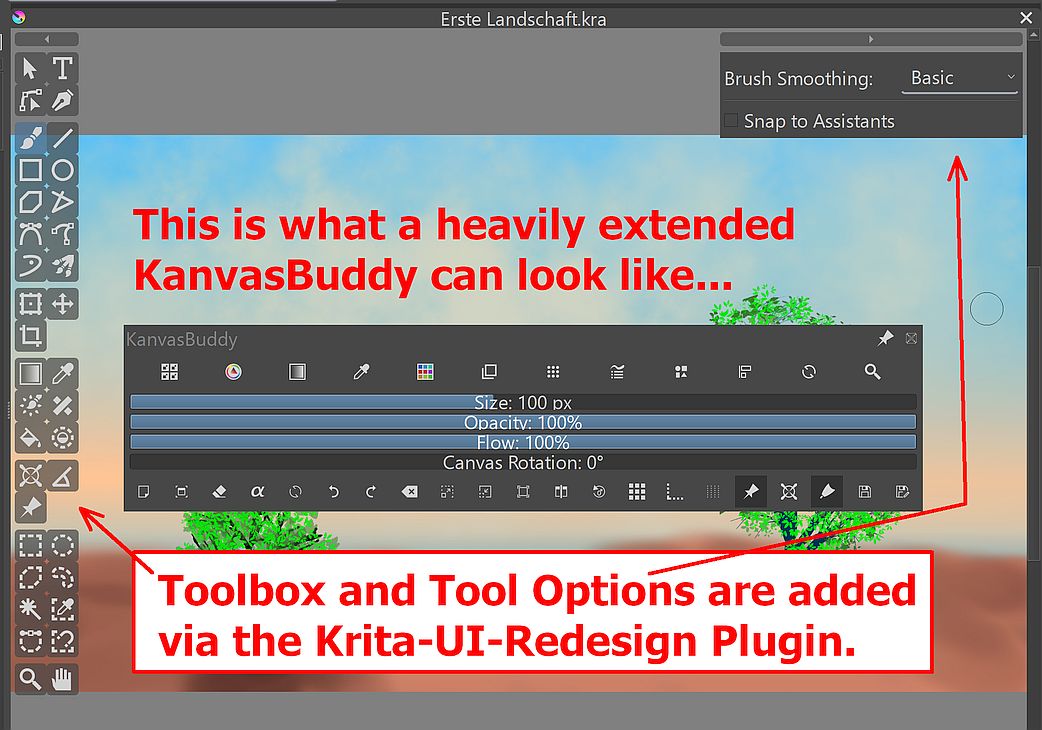Select the Rectangular Selection tool

click(31, 545)
